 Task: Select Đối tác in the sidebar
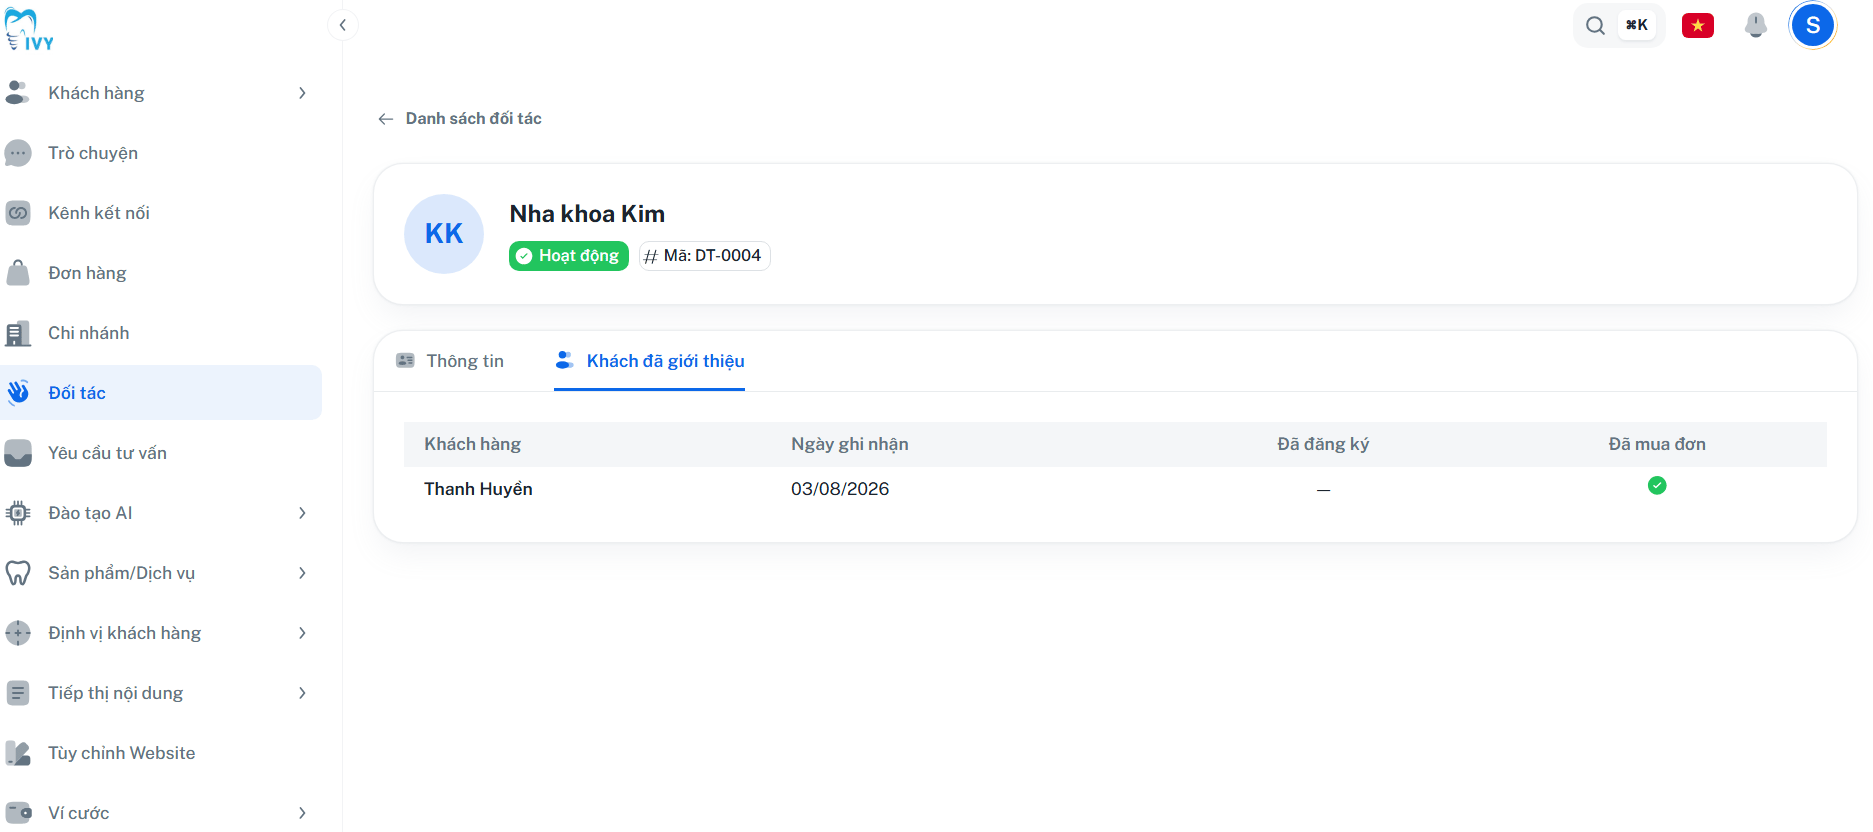pyautogui.click(x=161, y=393)
